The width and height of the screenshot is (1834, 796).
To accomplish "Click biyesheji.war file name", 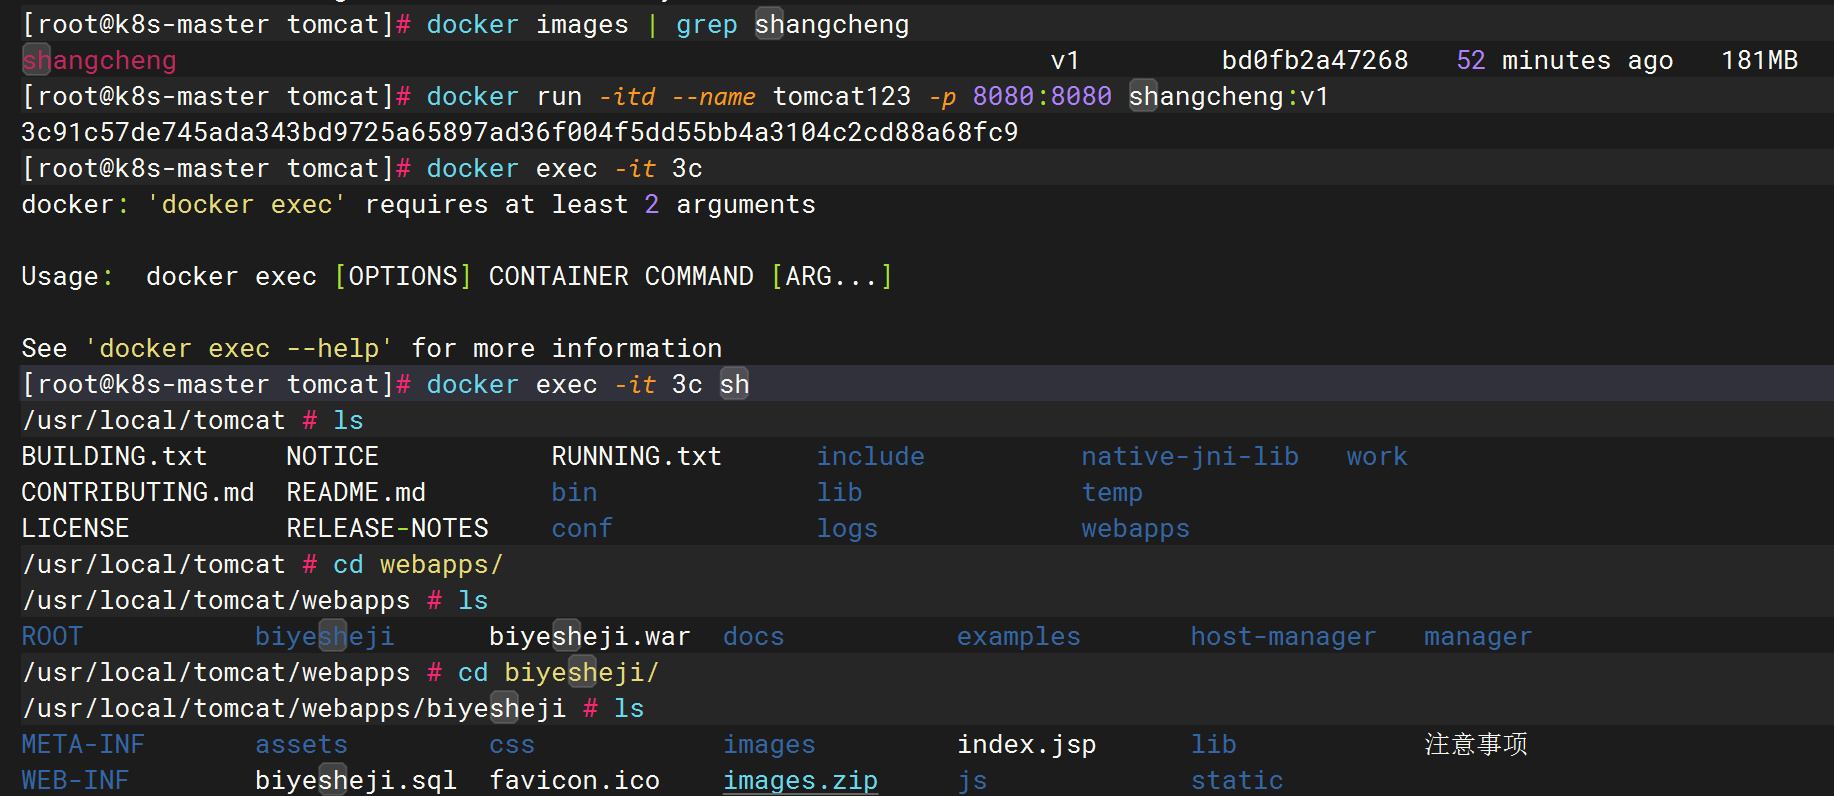I will (590, 637).
